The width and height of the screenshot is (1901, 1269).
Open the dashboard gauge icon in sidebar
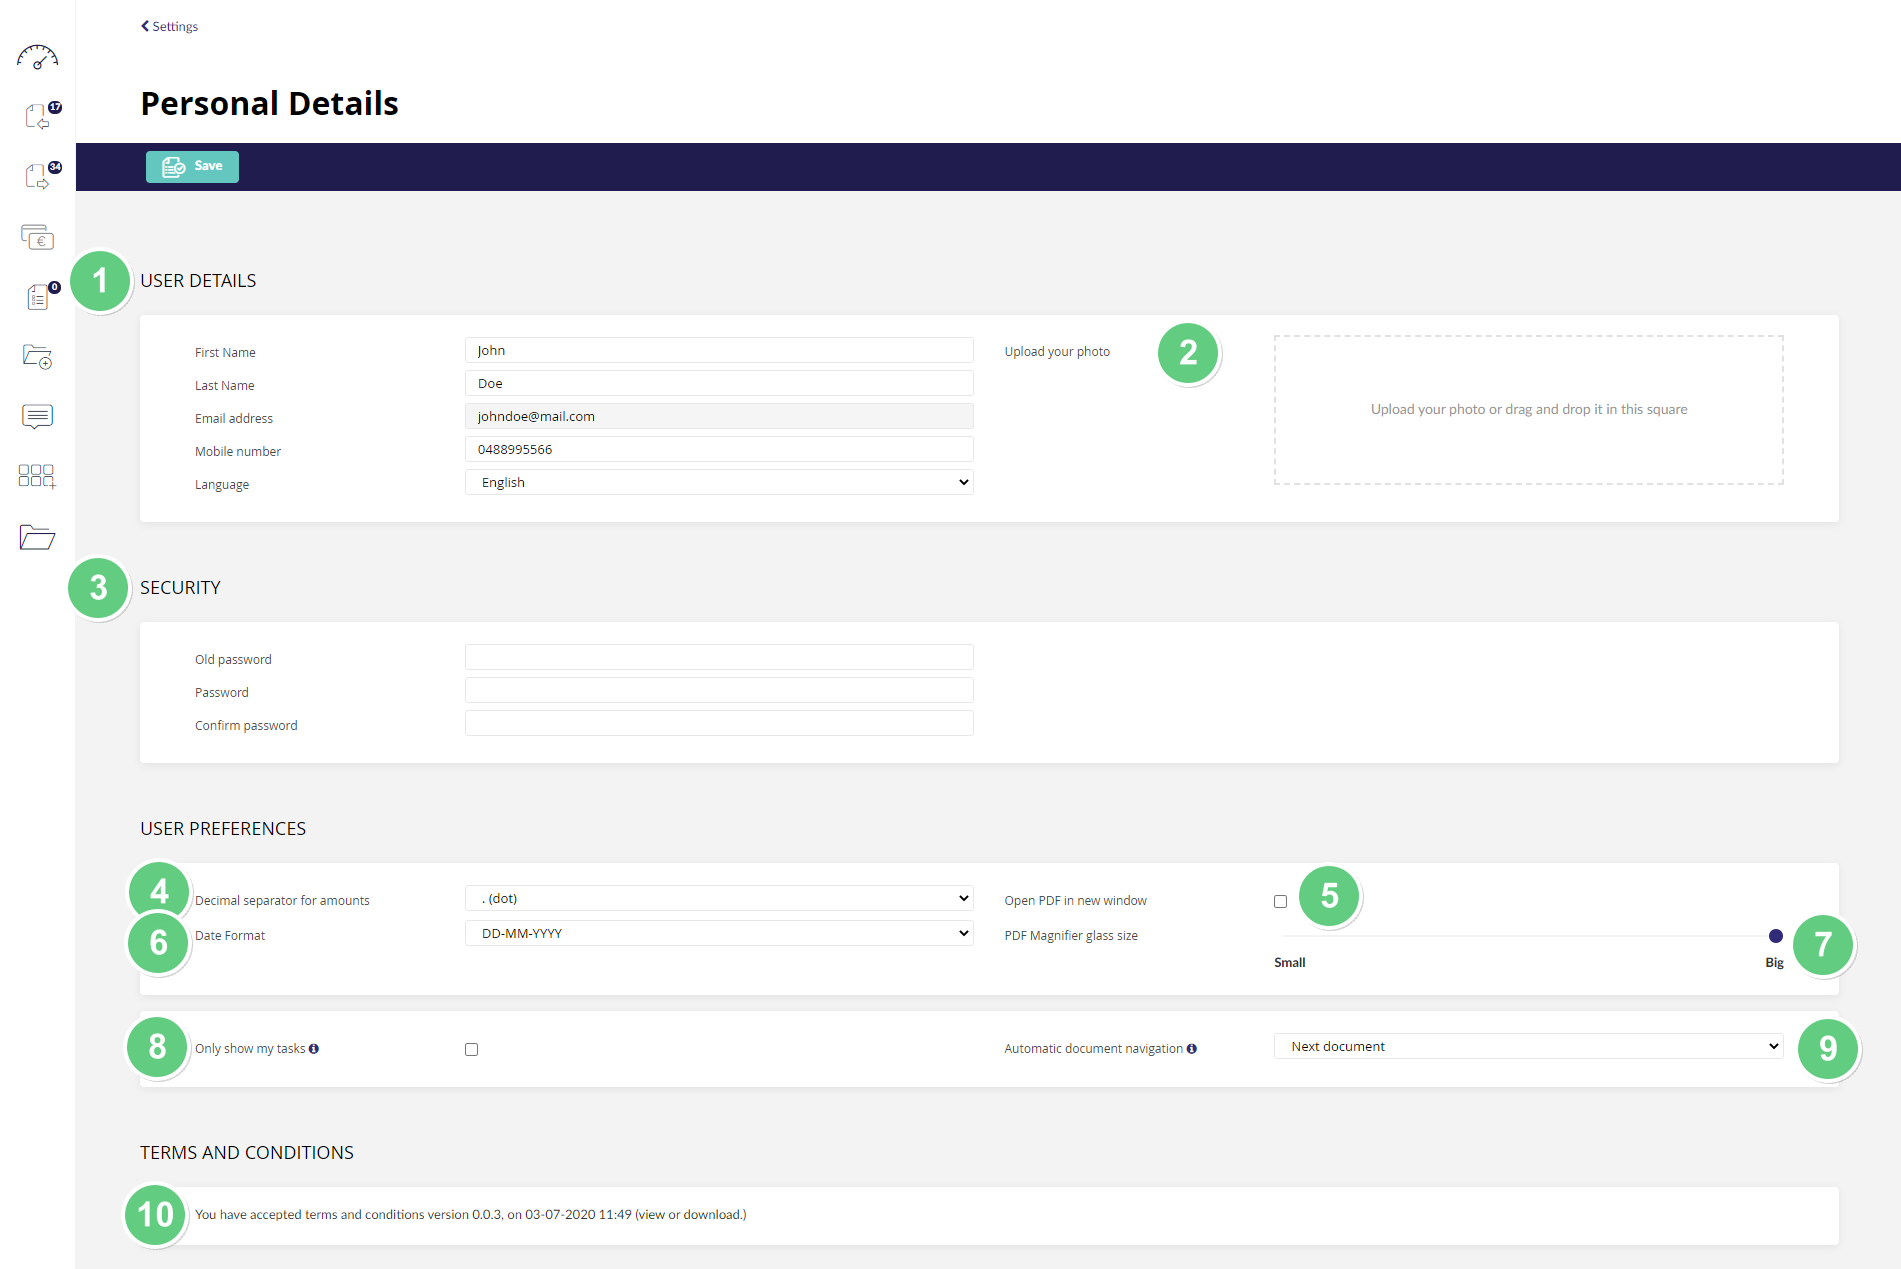click(x=37, y=57)
